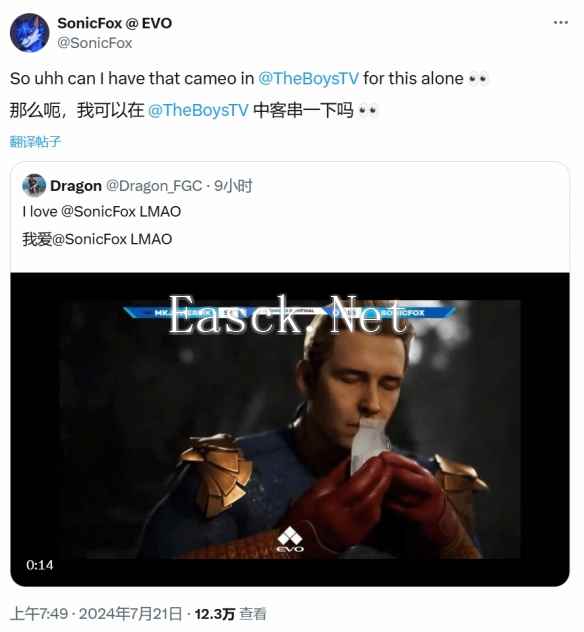Open the @Dragon_FGC handle

154,186
